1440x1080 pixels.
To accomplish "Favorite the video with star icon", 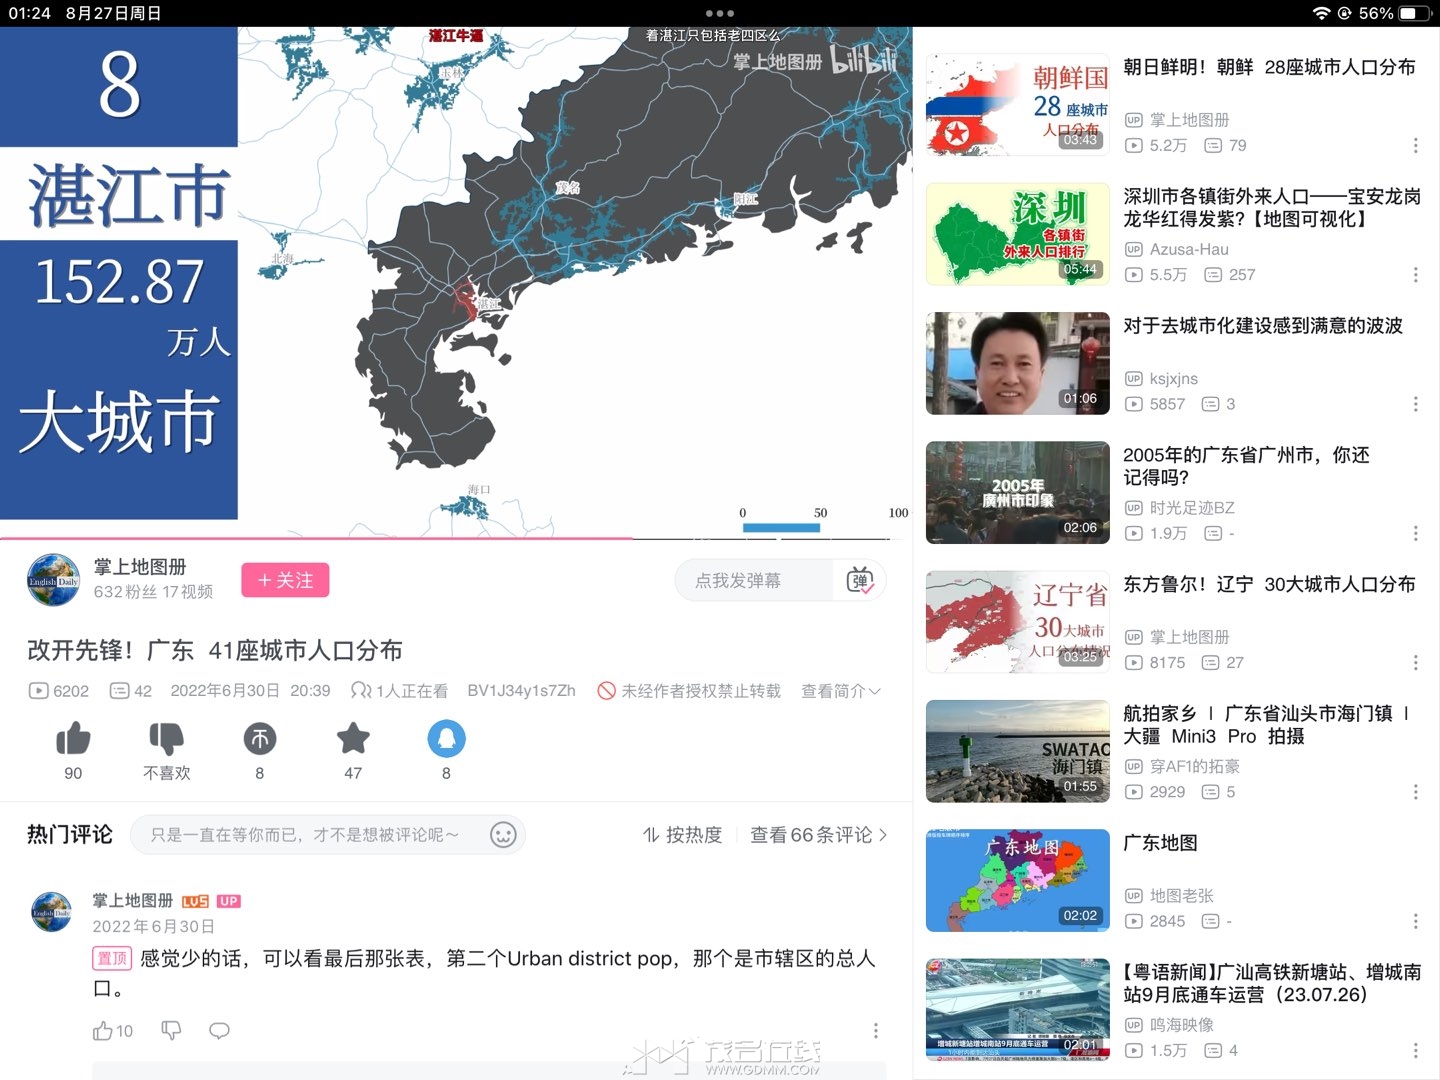I will tap(353, 739).
